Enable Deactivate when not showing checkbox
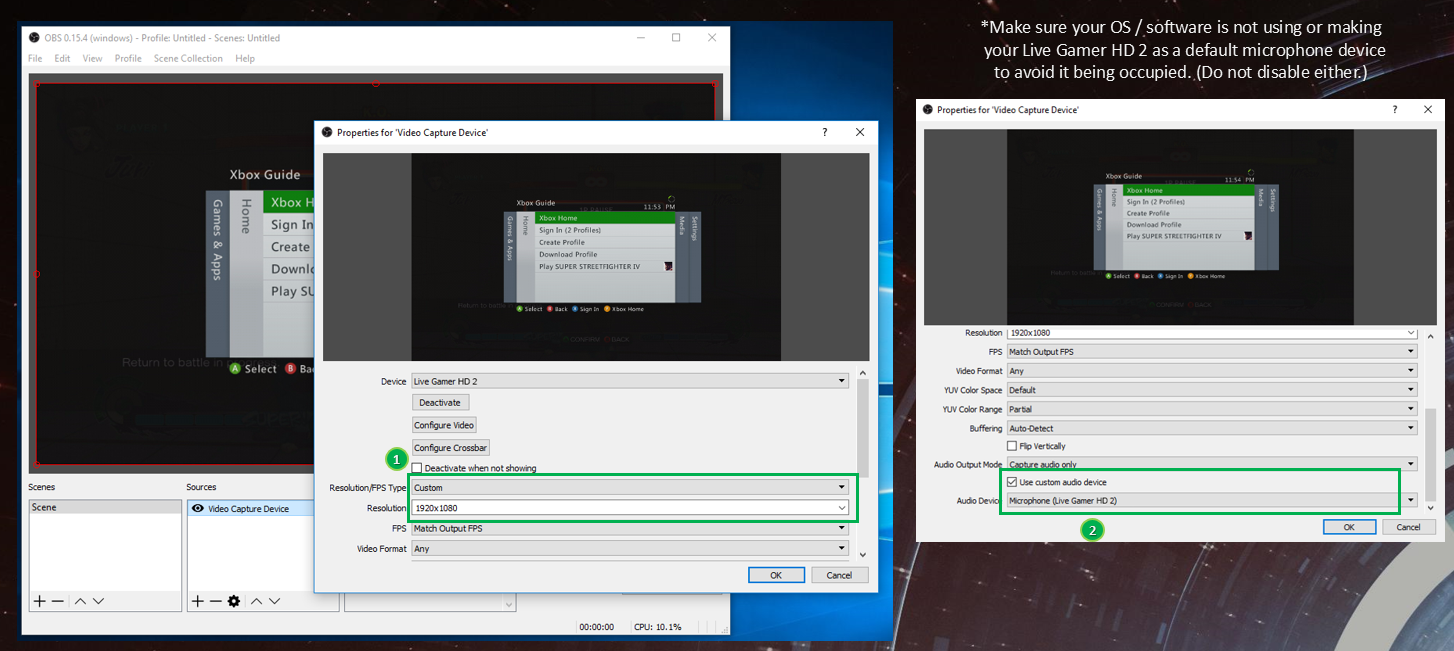This screenshot has width=1454, height=651. coord(417,468)
